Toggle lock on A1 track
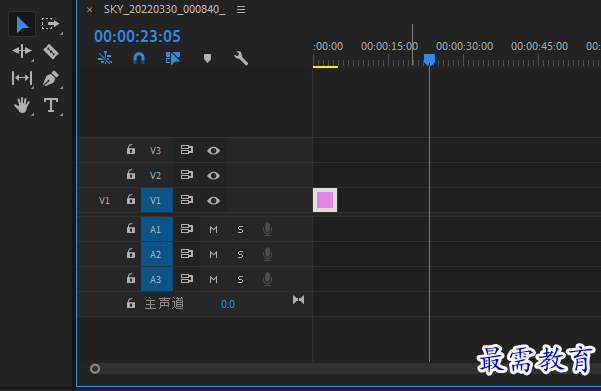Screen dimensions: 601x391 coord(131,229)
